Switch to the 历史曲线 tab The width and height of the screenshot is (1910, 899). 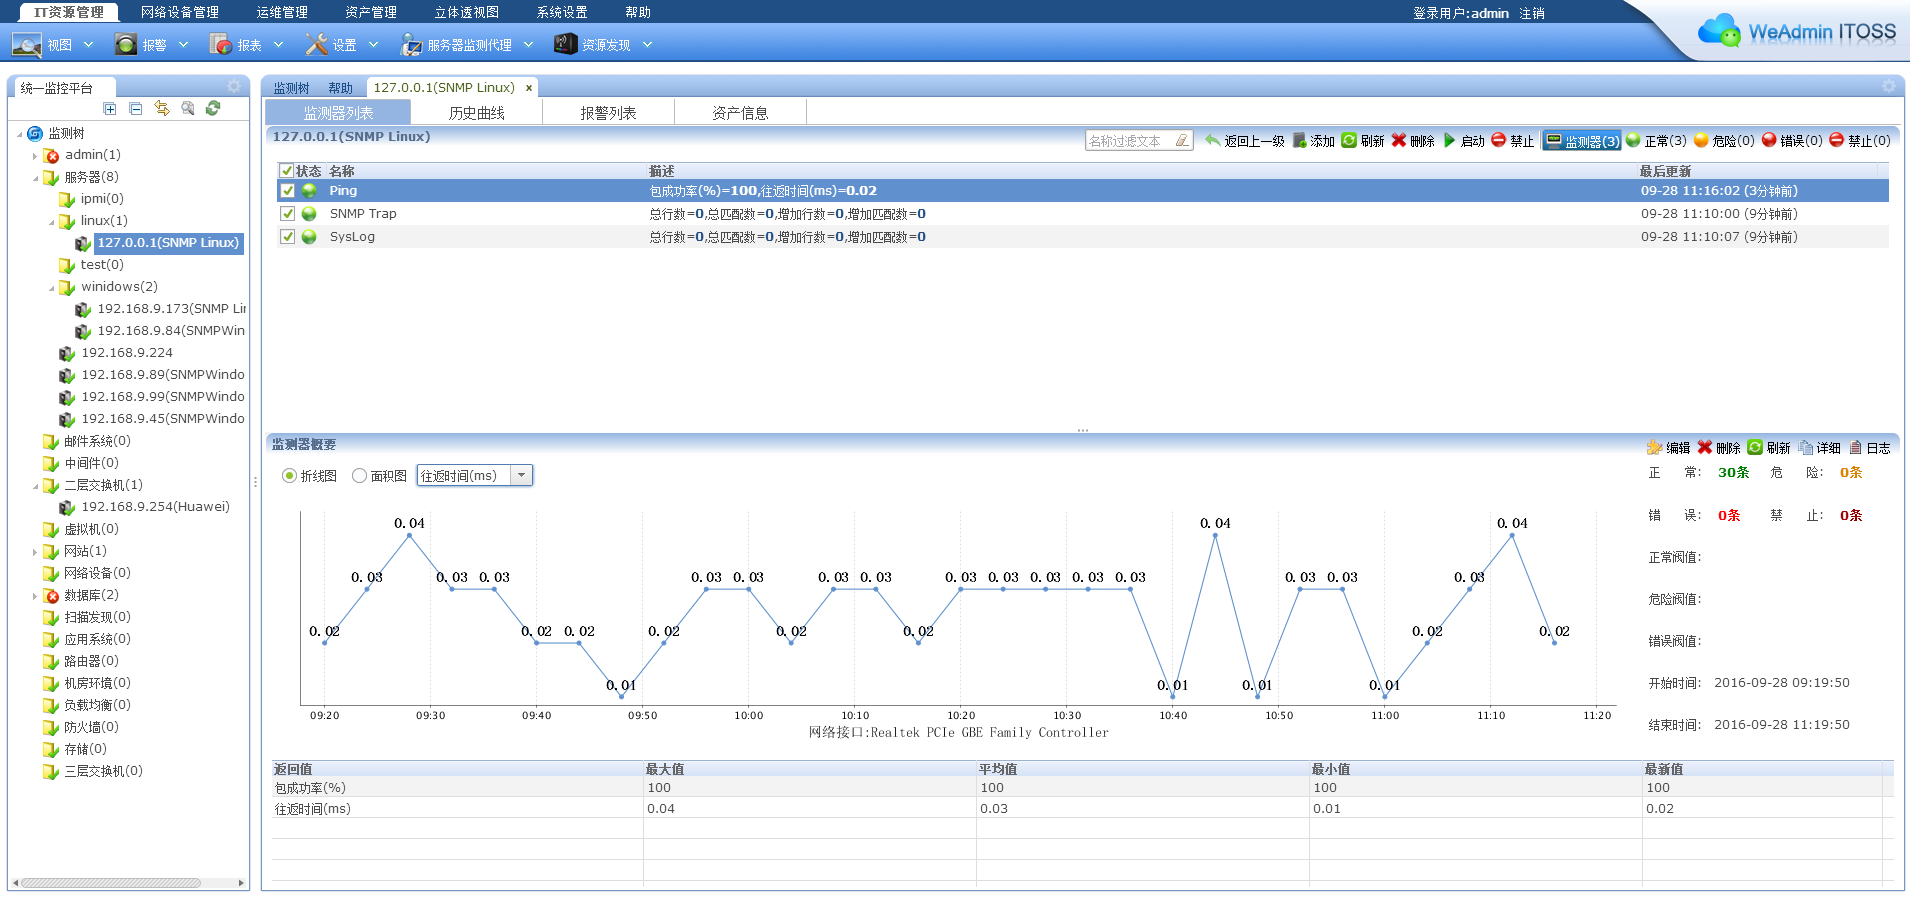476,113
